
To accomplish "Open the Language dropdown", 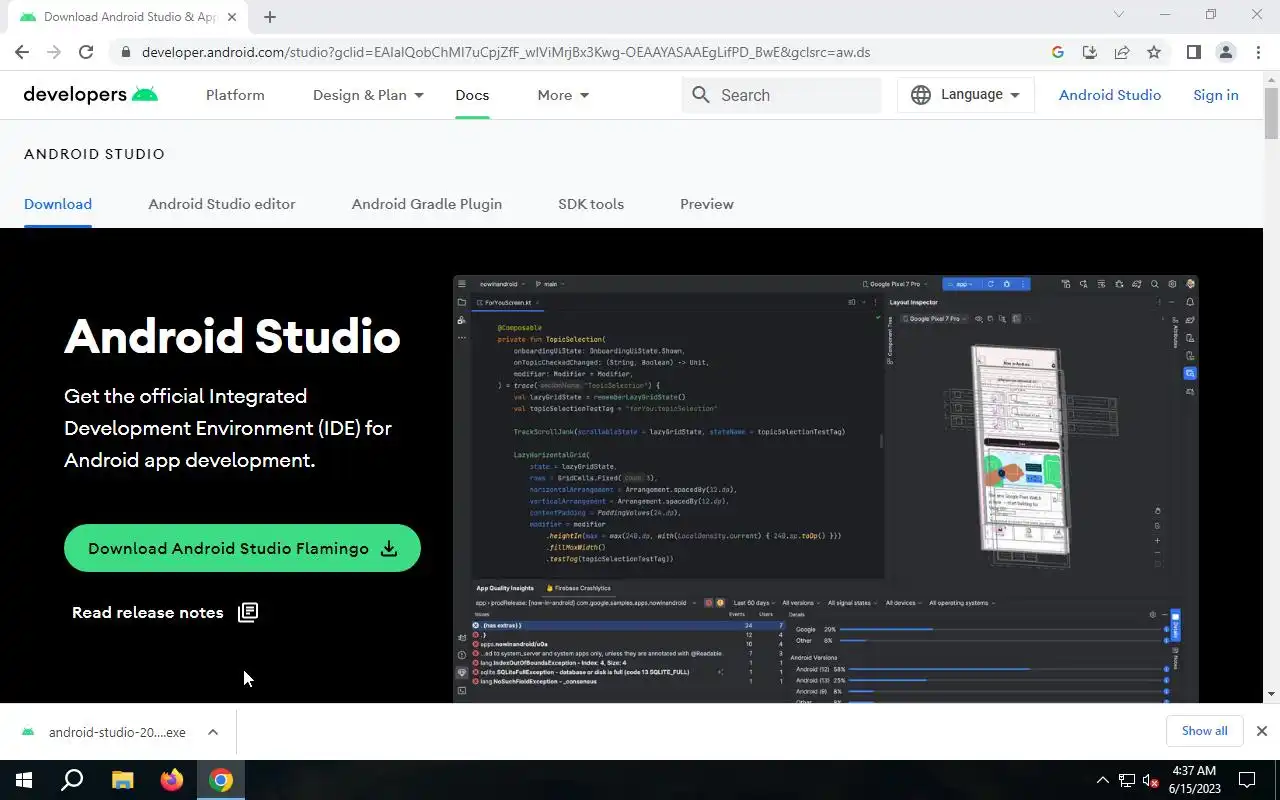I will 966,95.
